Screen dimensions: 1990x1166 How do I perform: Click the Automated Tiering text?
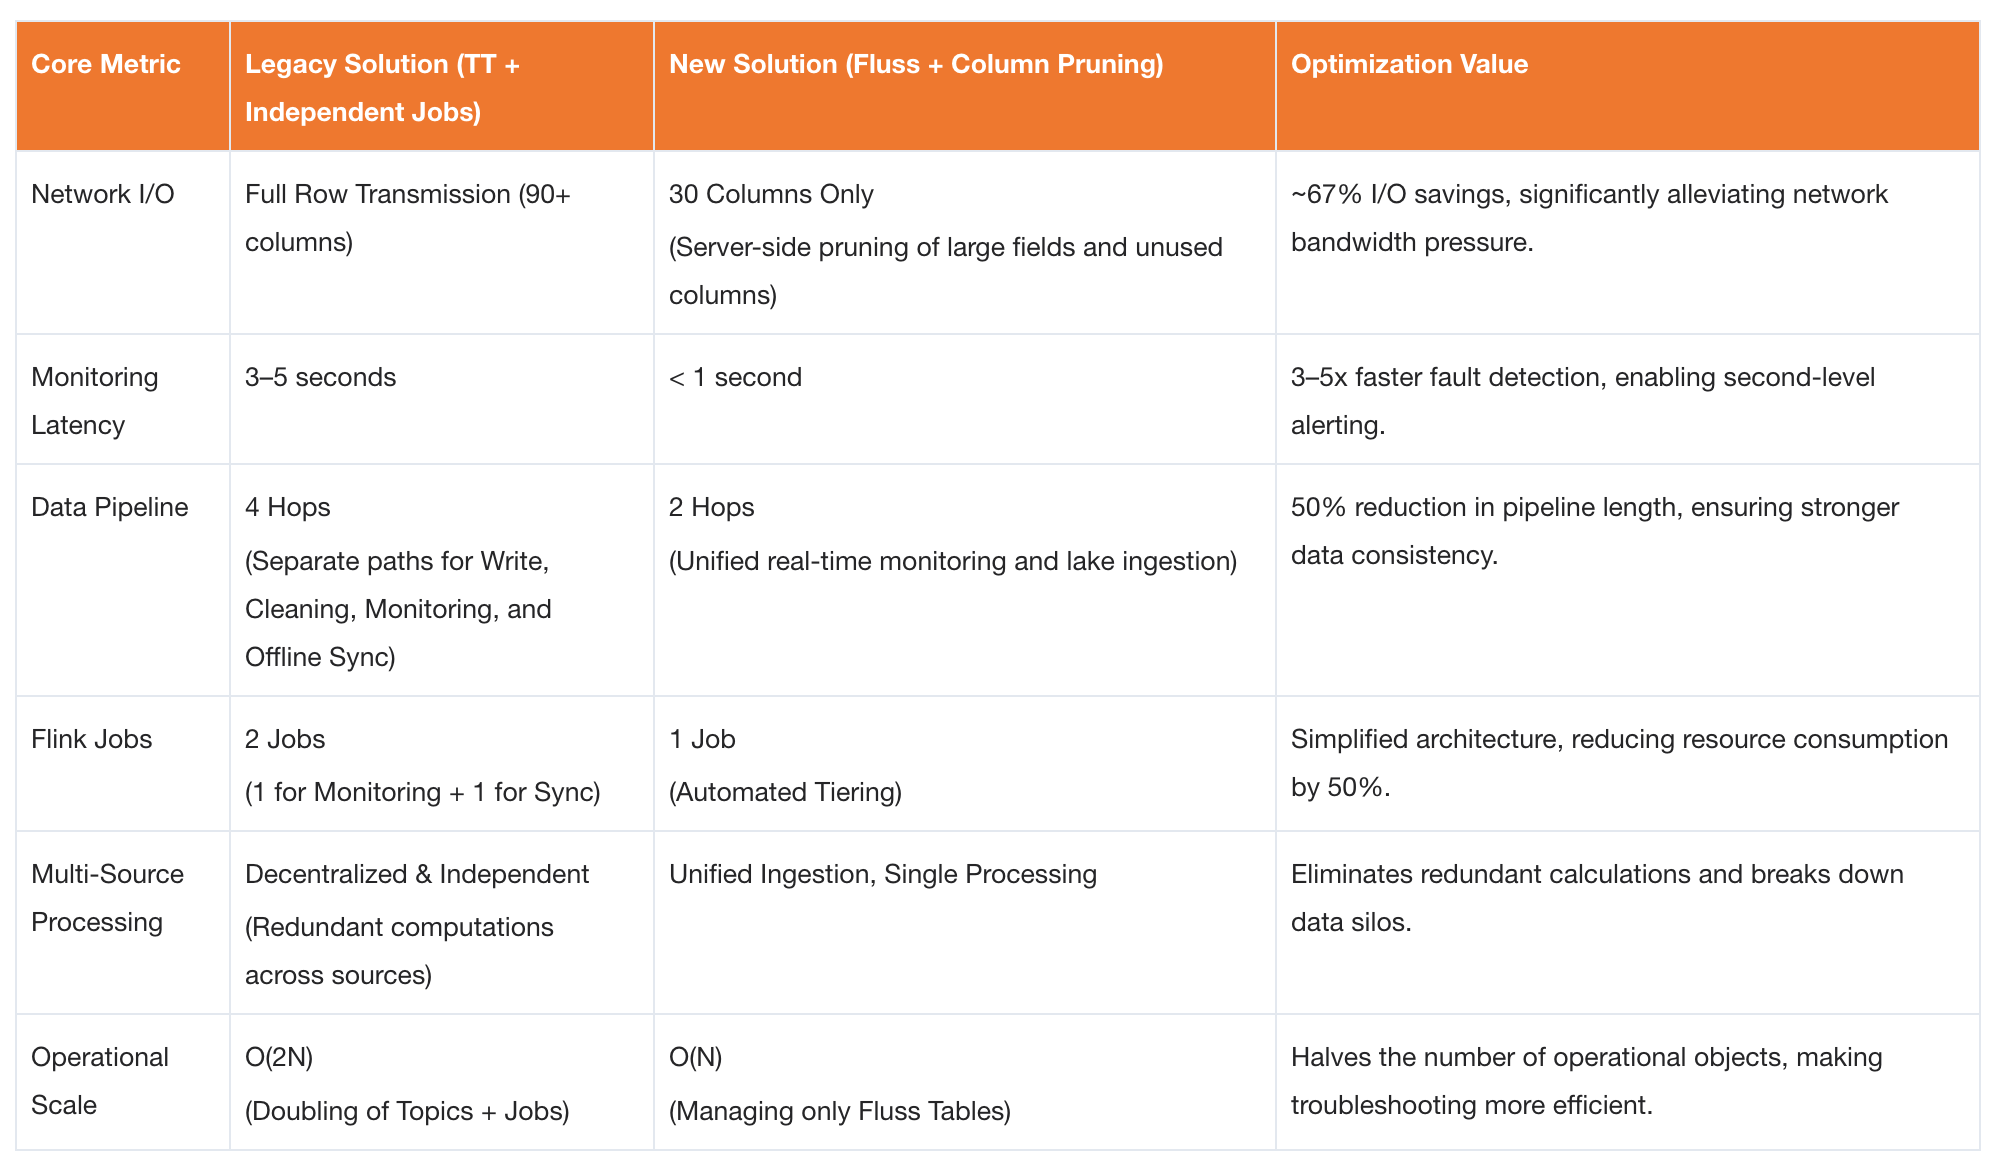tap(785, 792)
